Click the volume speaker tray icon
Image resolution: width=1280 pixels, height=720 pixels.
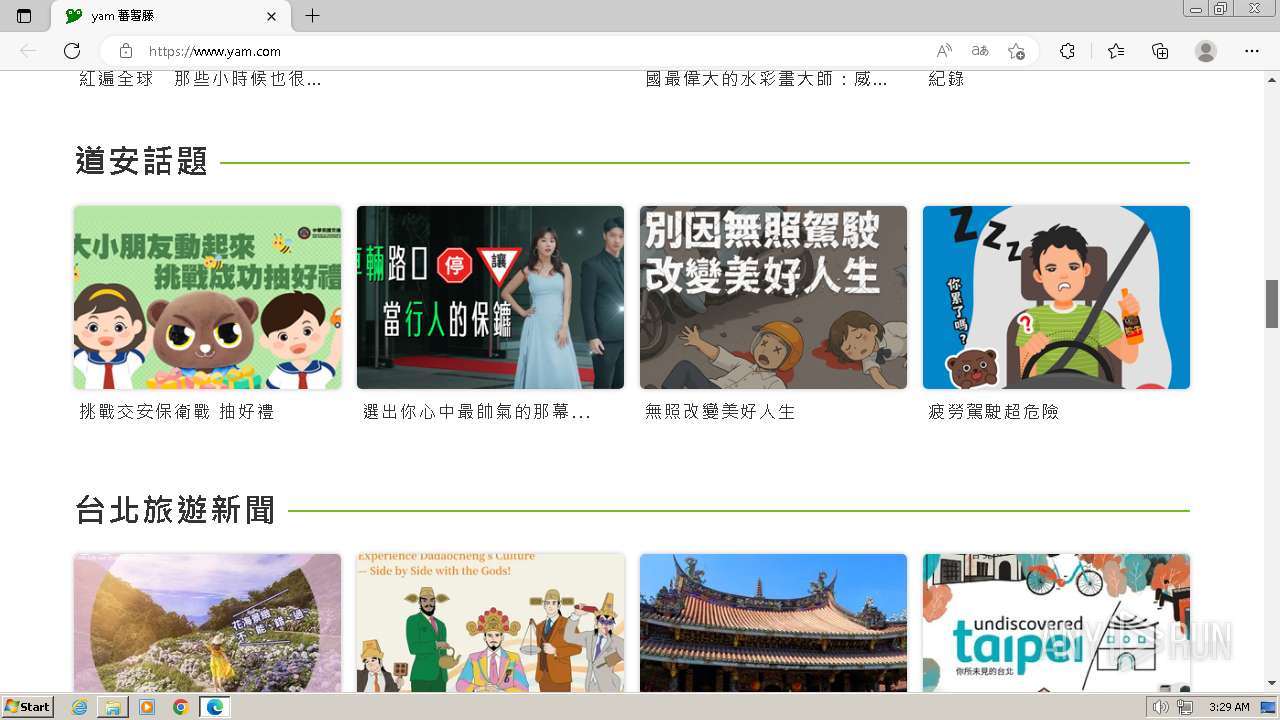(x=1160, y=707)
